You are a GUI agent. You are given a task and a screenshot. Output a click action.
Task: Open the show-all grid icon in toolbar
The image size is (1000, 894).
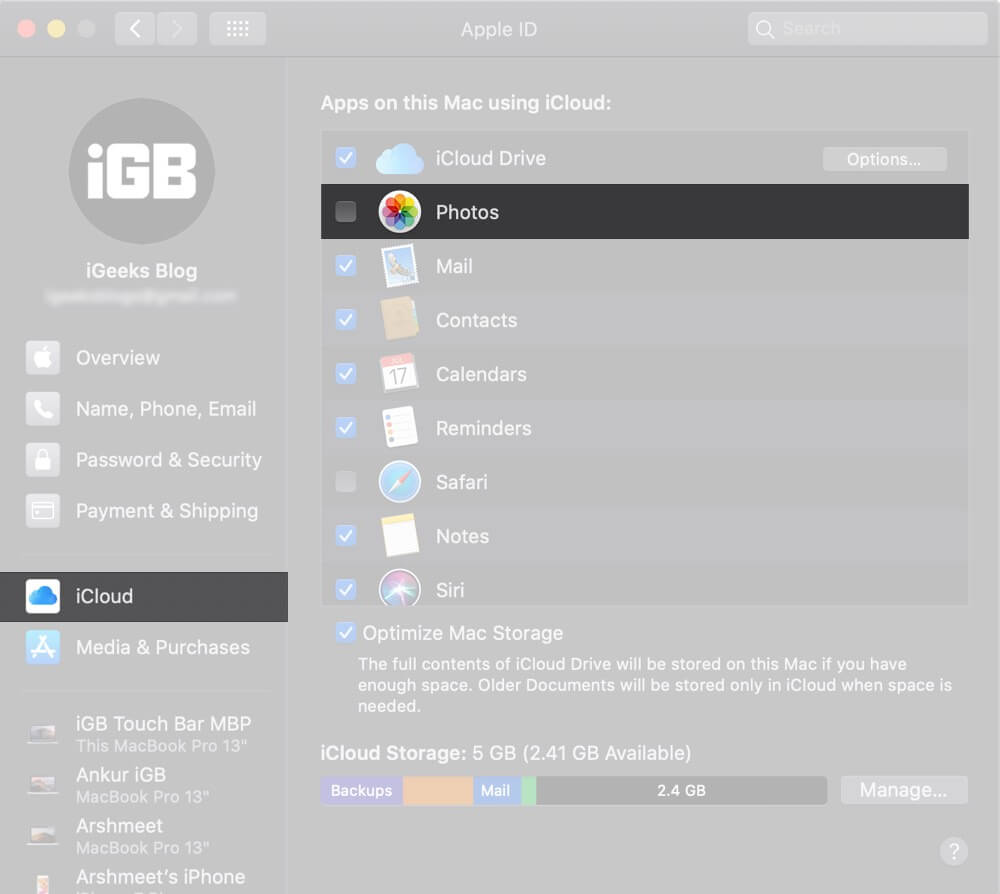point(238,29)
